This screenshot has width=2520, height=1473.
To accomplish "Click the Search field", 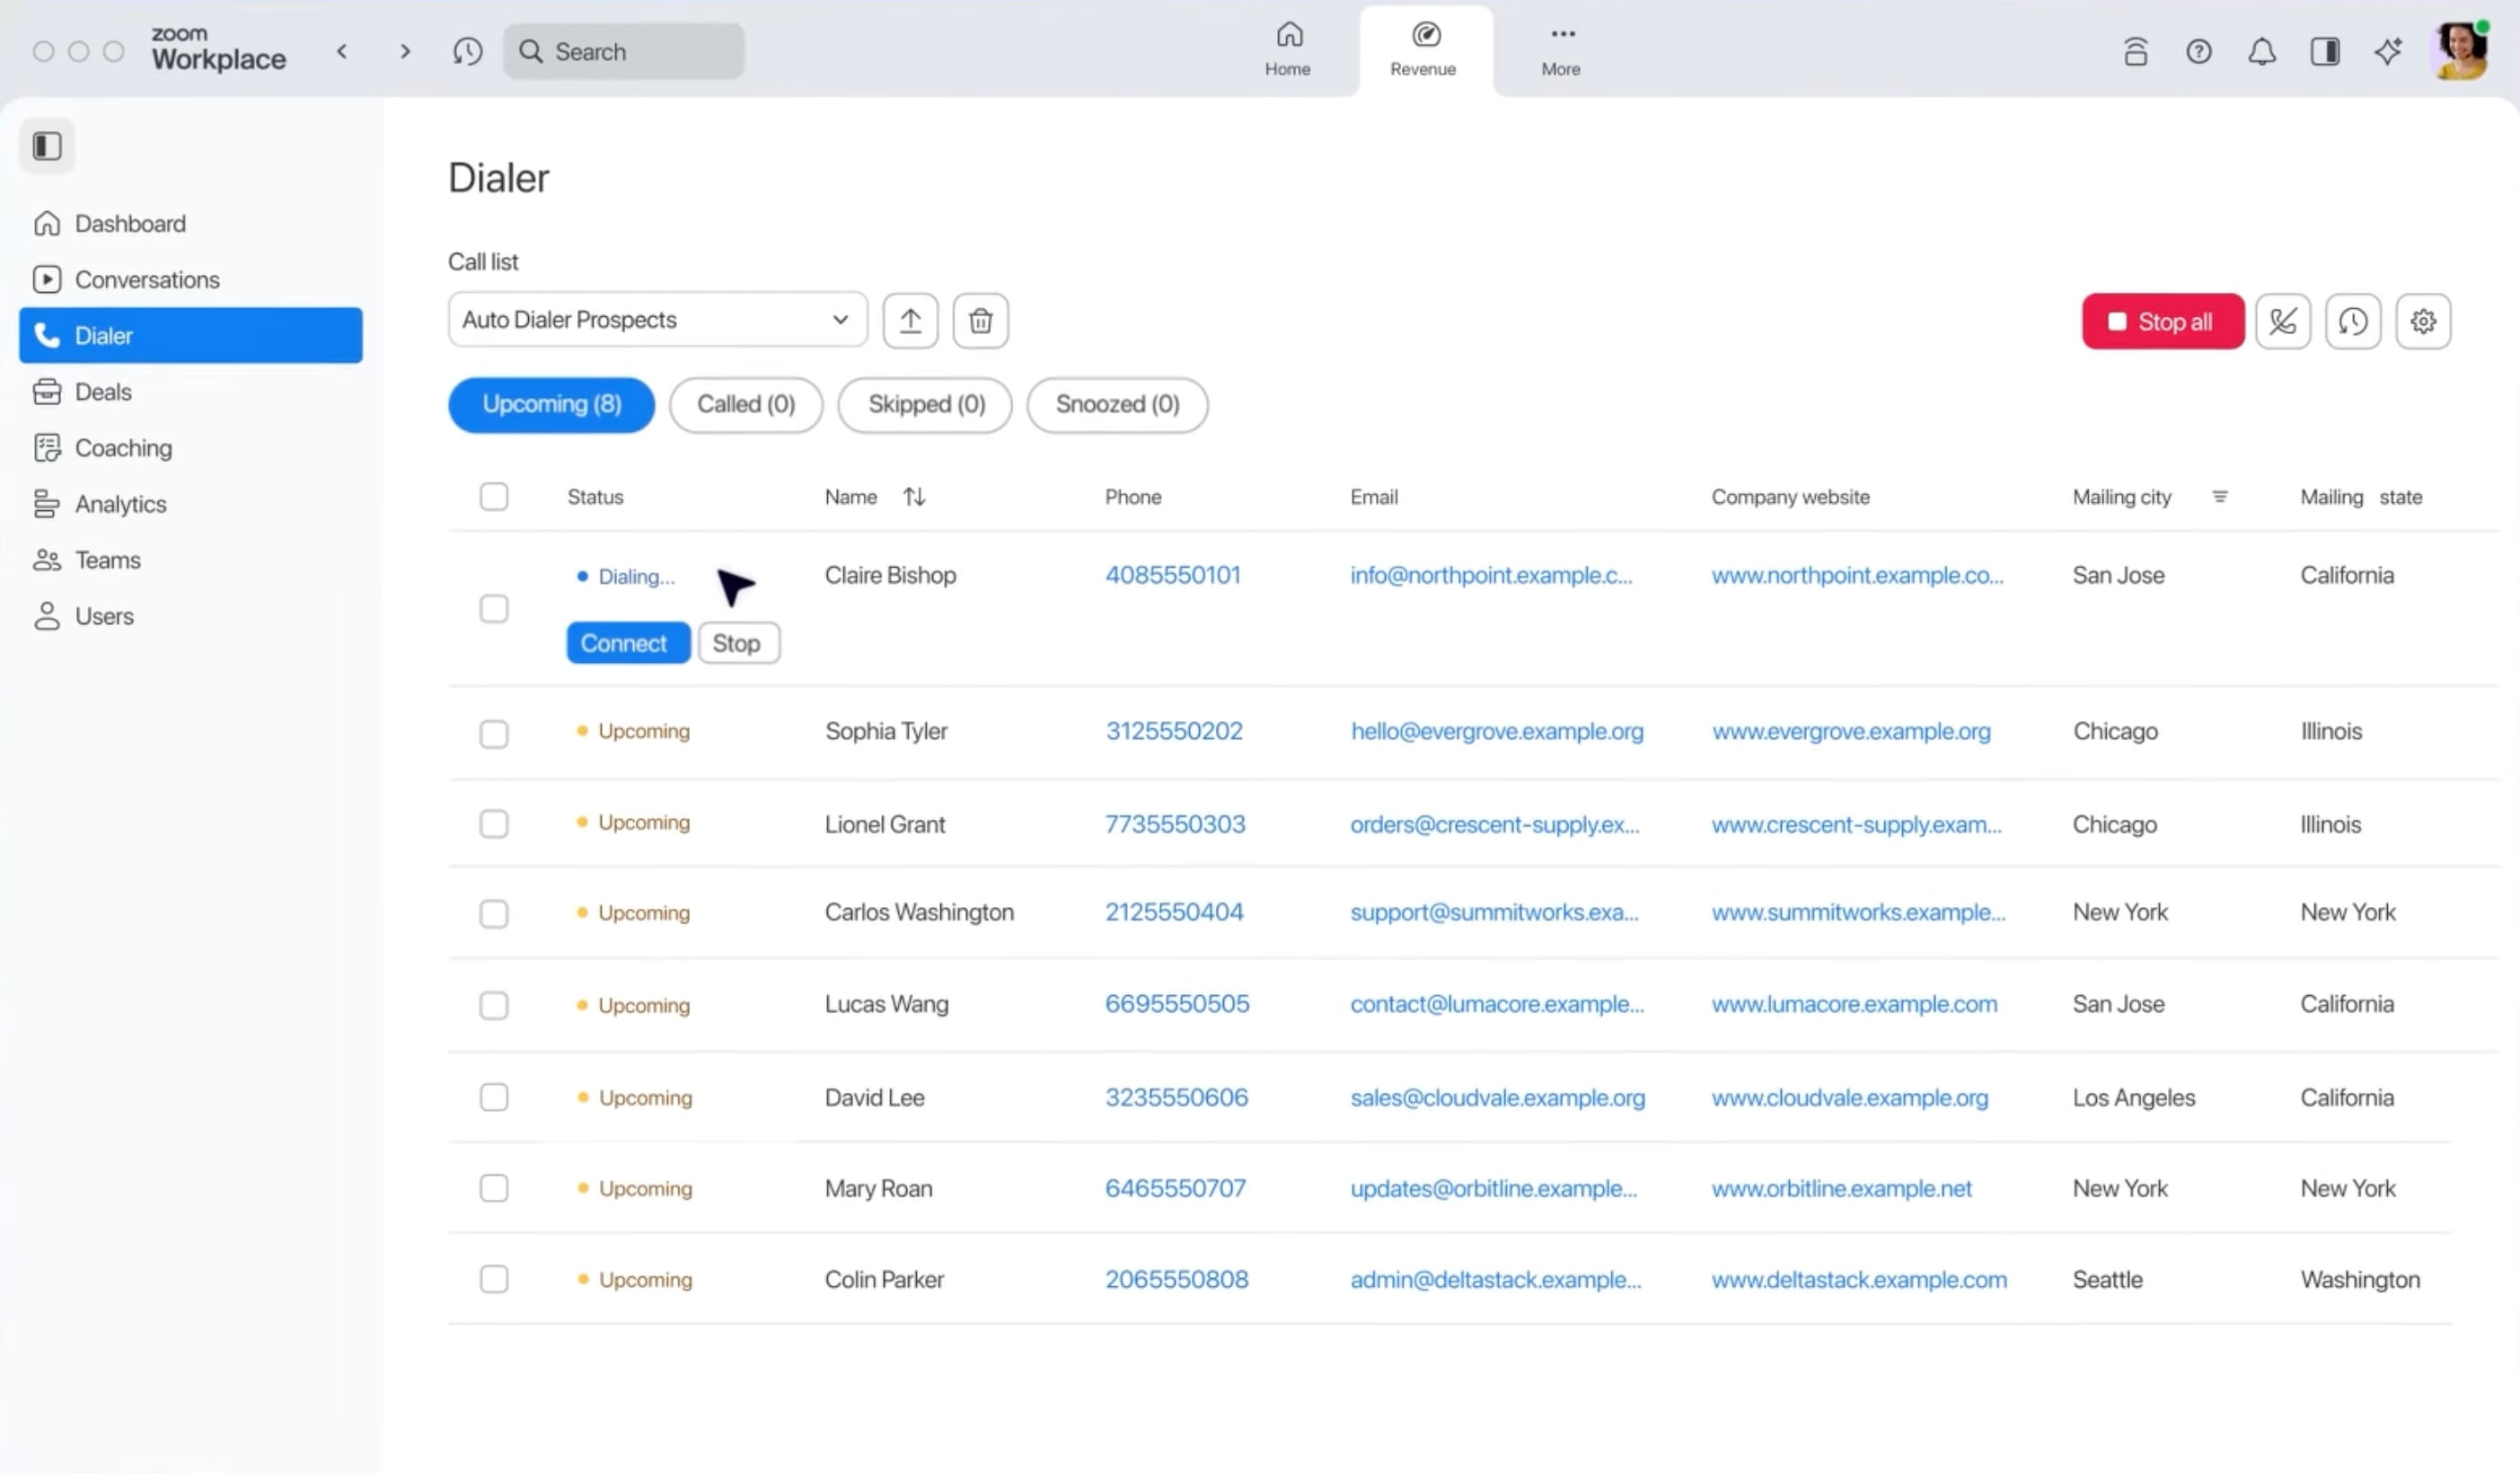I will coord(624,51).
